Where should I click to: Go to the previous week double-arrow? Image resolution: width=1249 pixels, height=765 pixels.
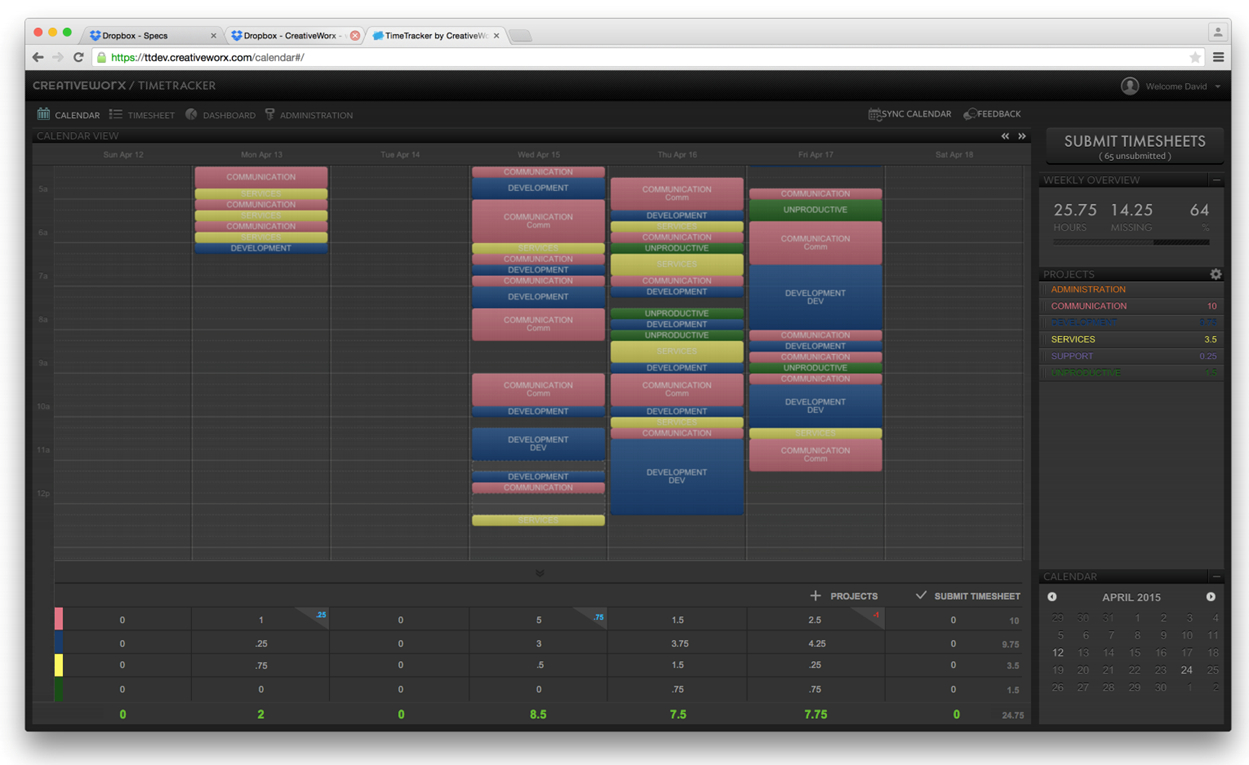pyautogui.click(x=1005, y=136)
